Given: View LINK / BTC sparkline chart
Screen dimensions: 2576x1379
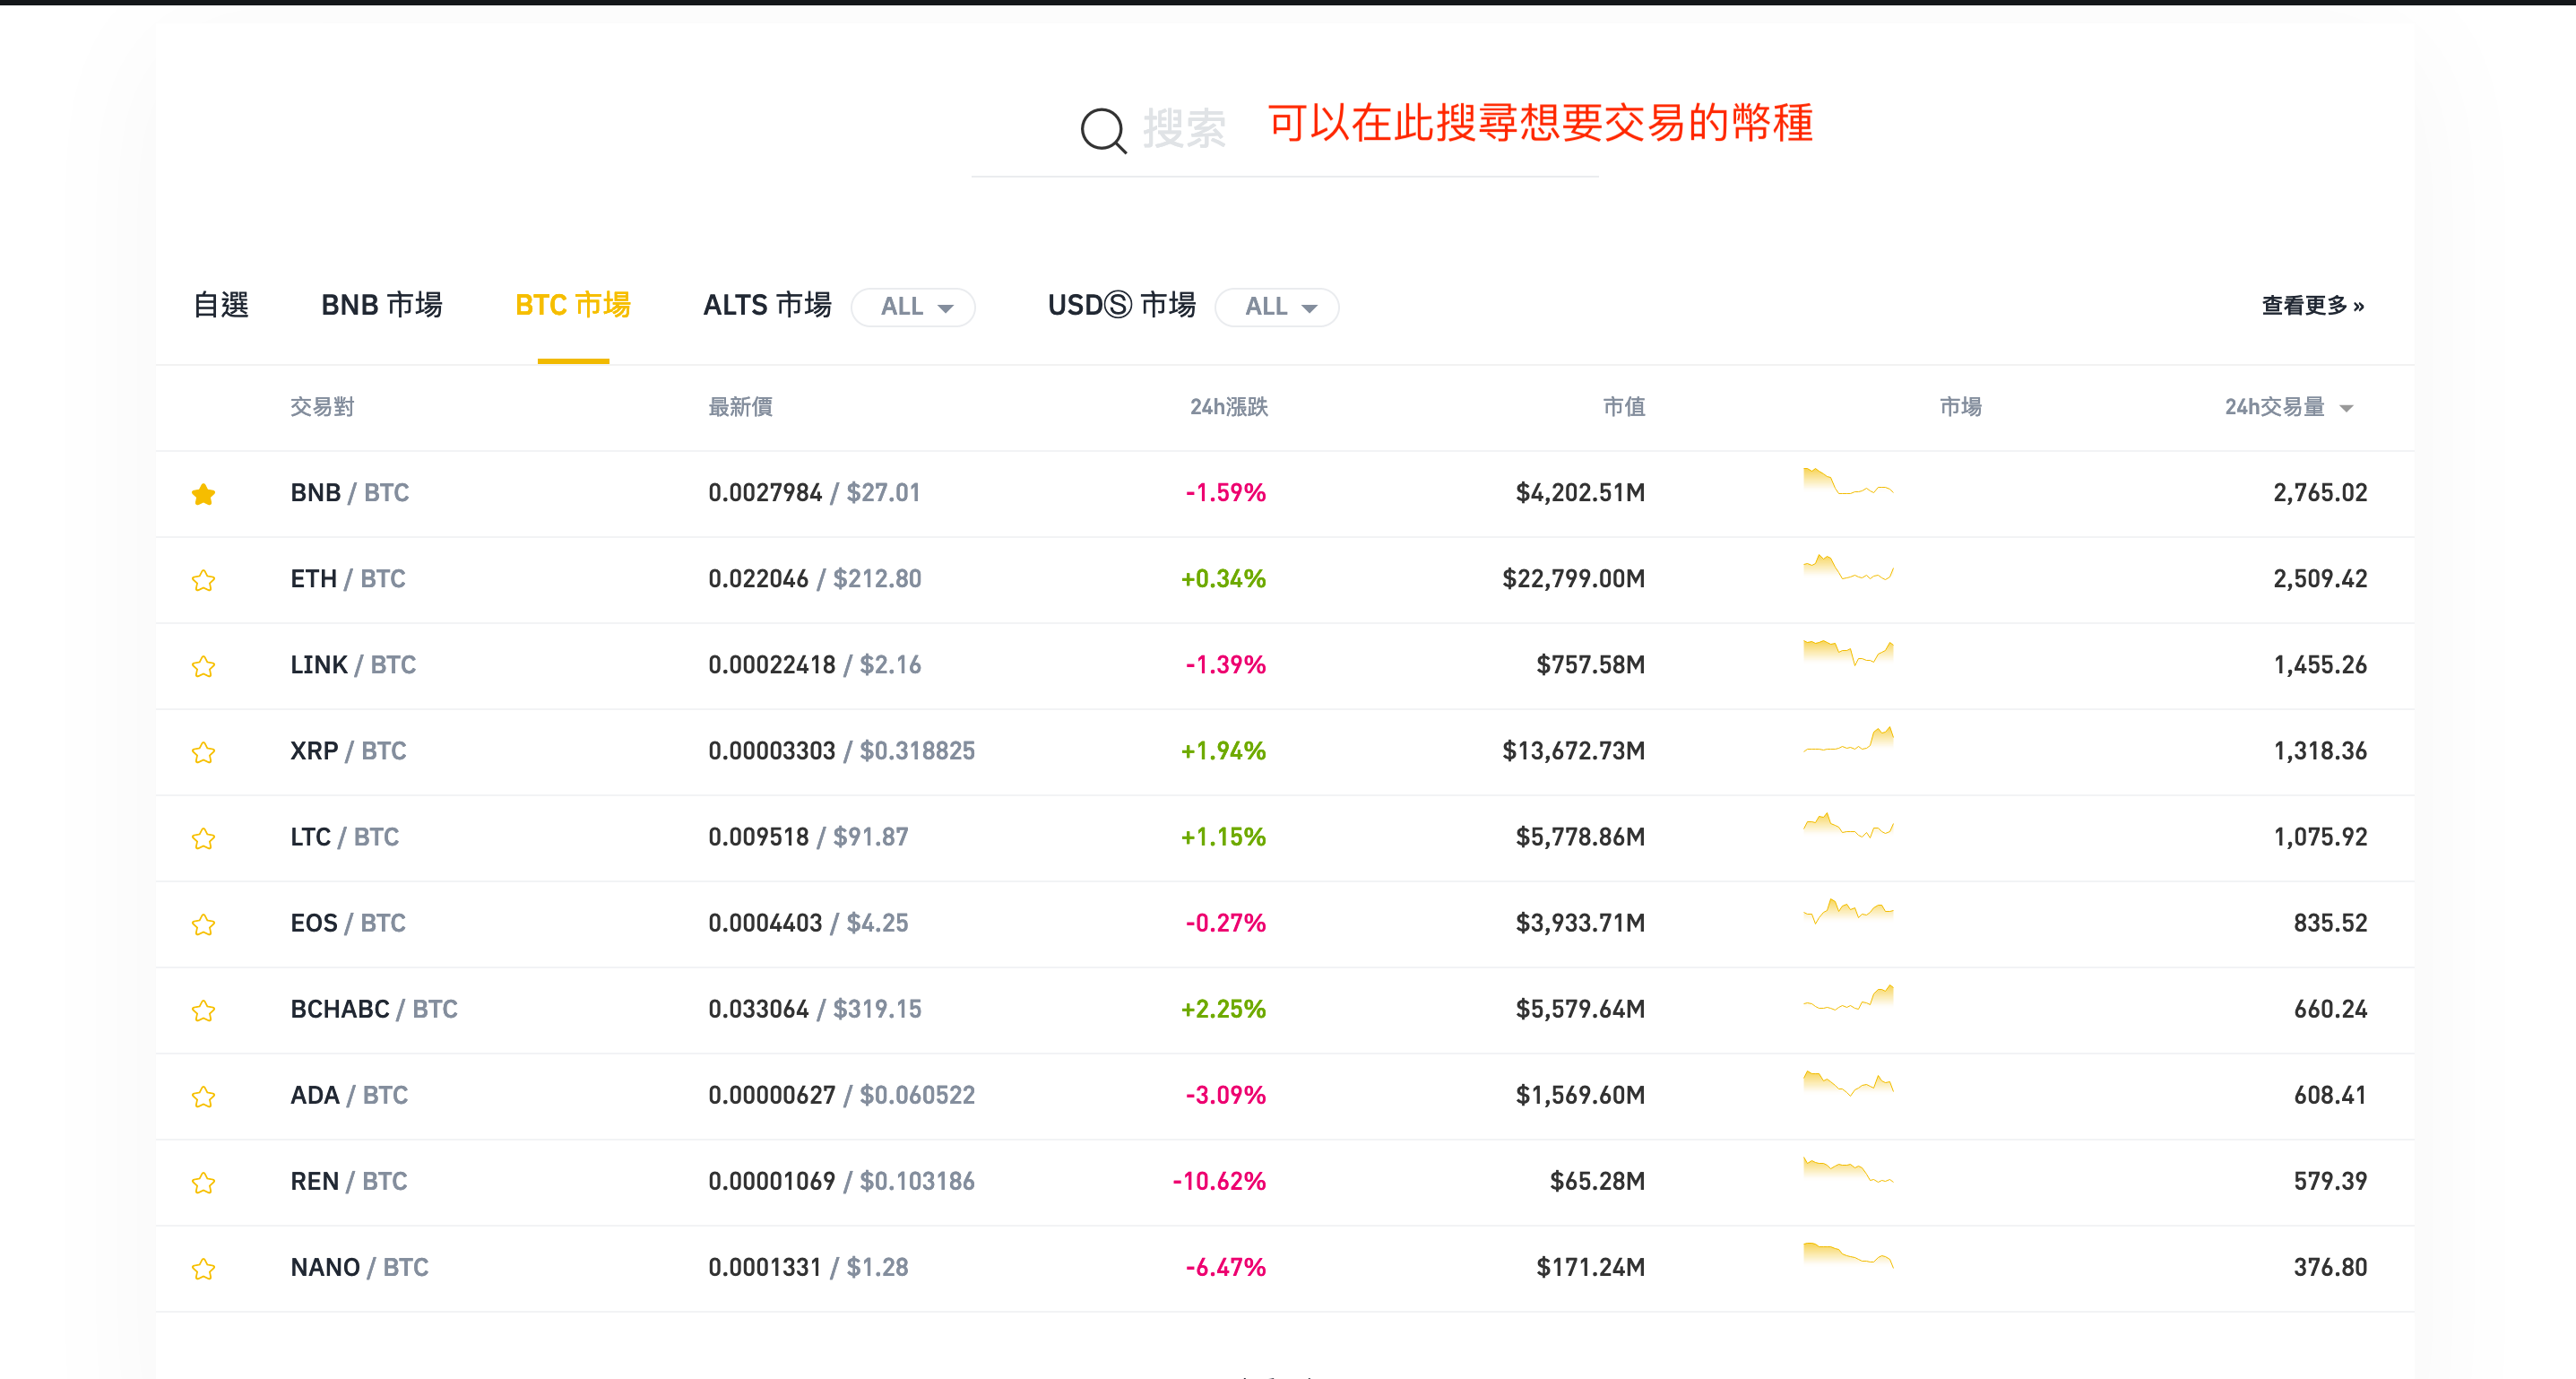Looking at the screenshot, I should tap(1848, 654).
